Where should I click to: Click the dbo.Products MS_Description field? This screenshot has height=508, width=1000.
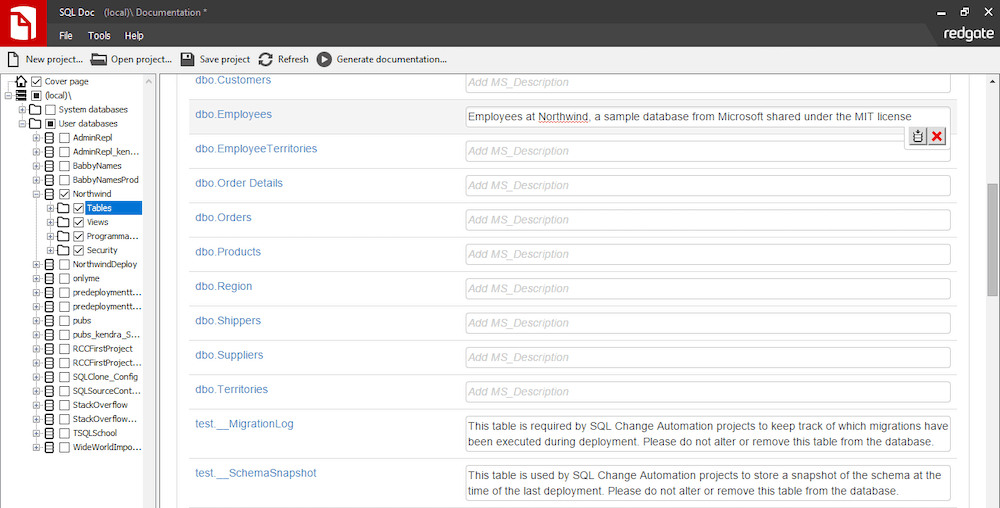(x=708, y=254)
